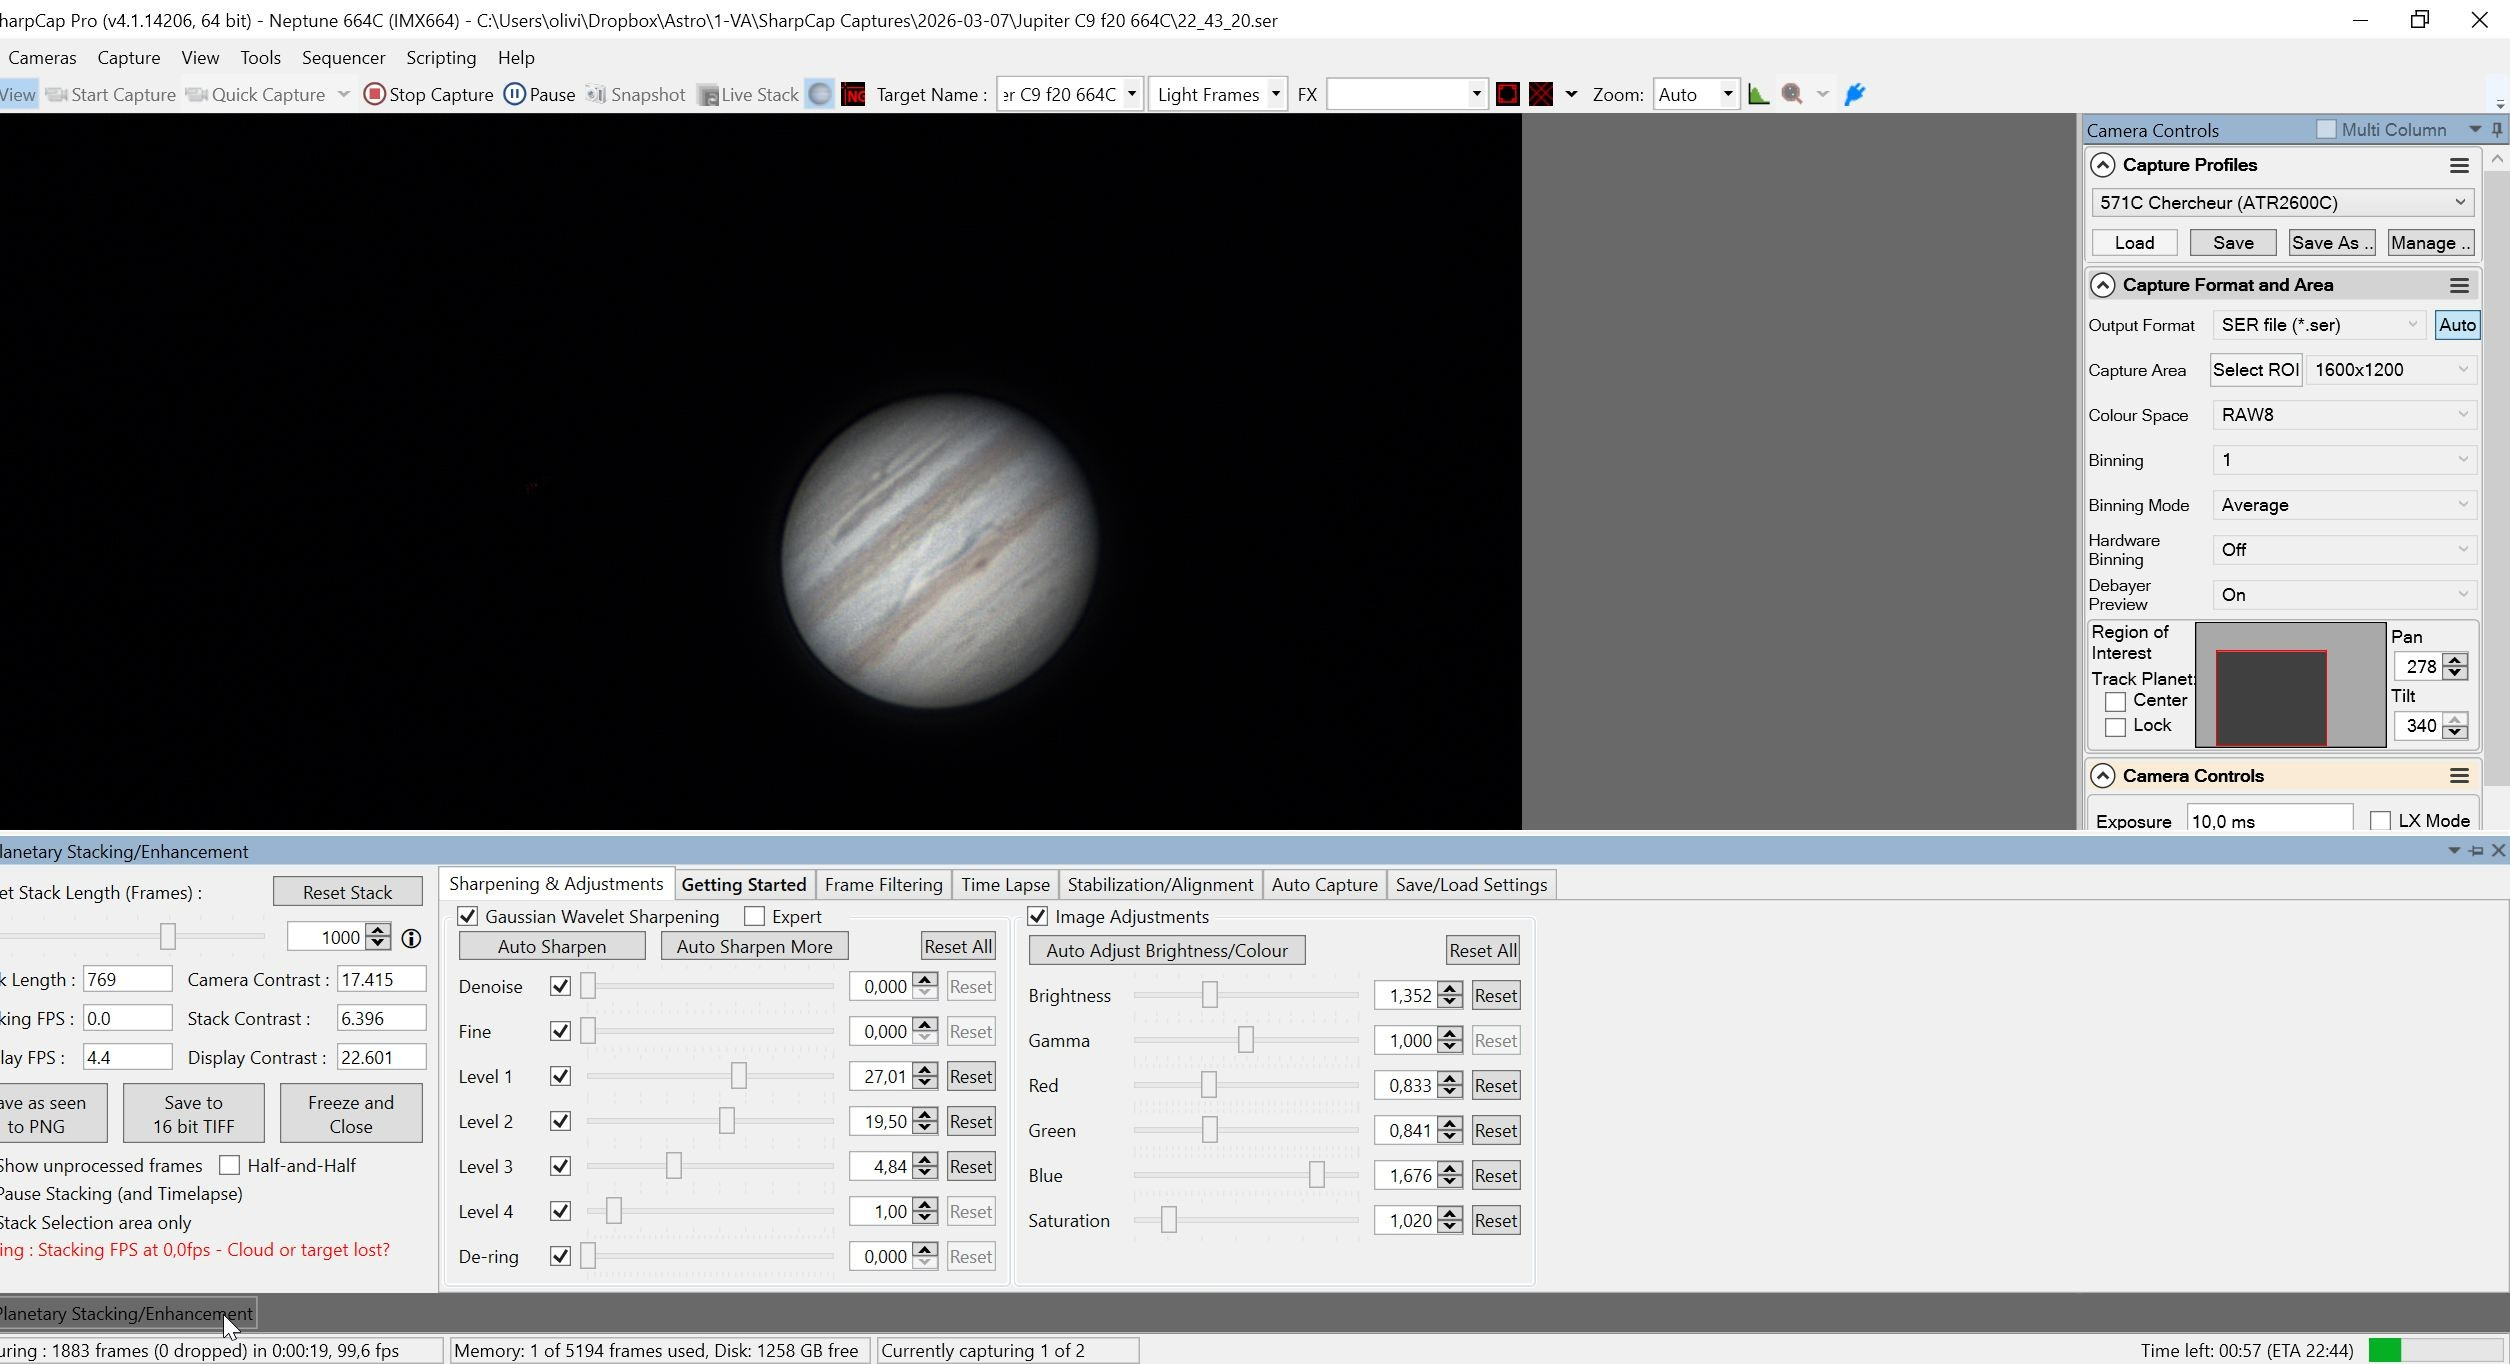Open Capture Profiles hamburger menu
The width and height of the screenshot is (2510, 1364).
point(2459,165)
